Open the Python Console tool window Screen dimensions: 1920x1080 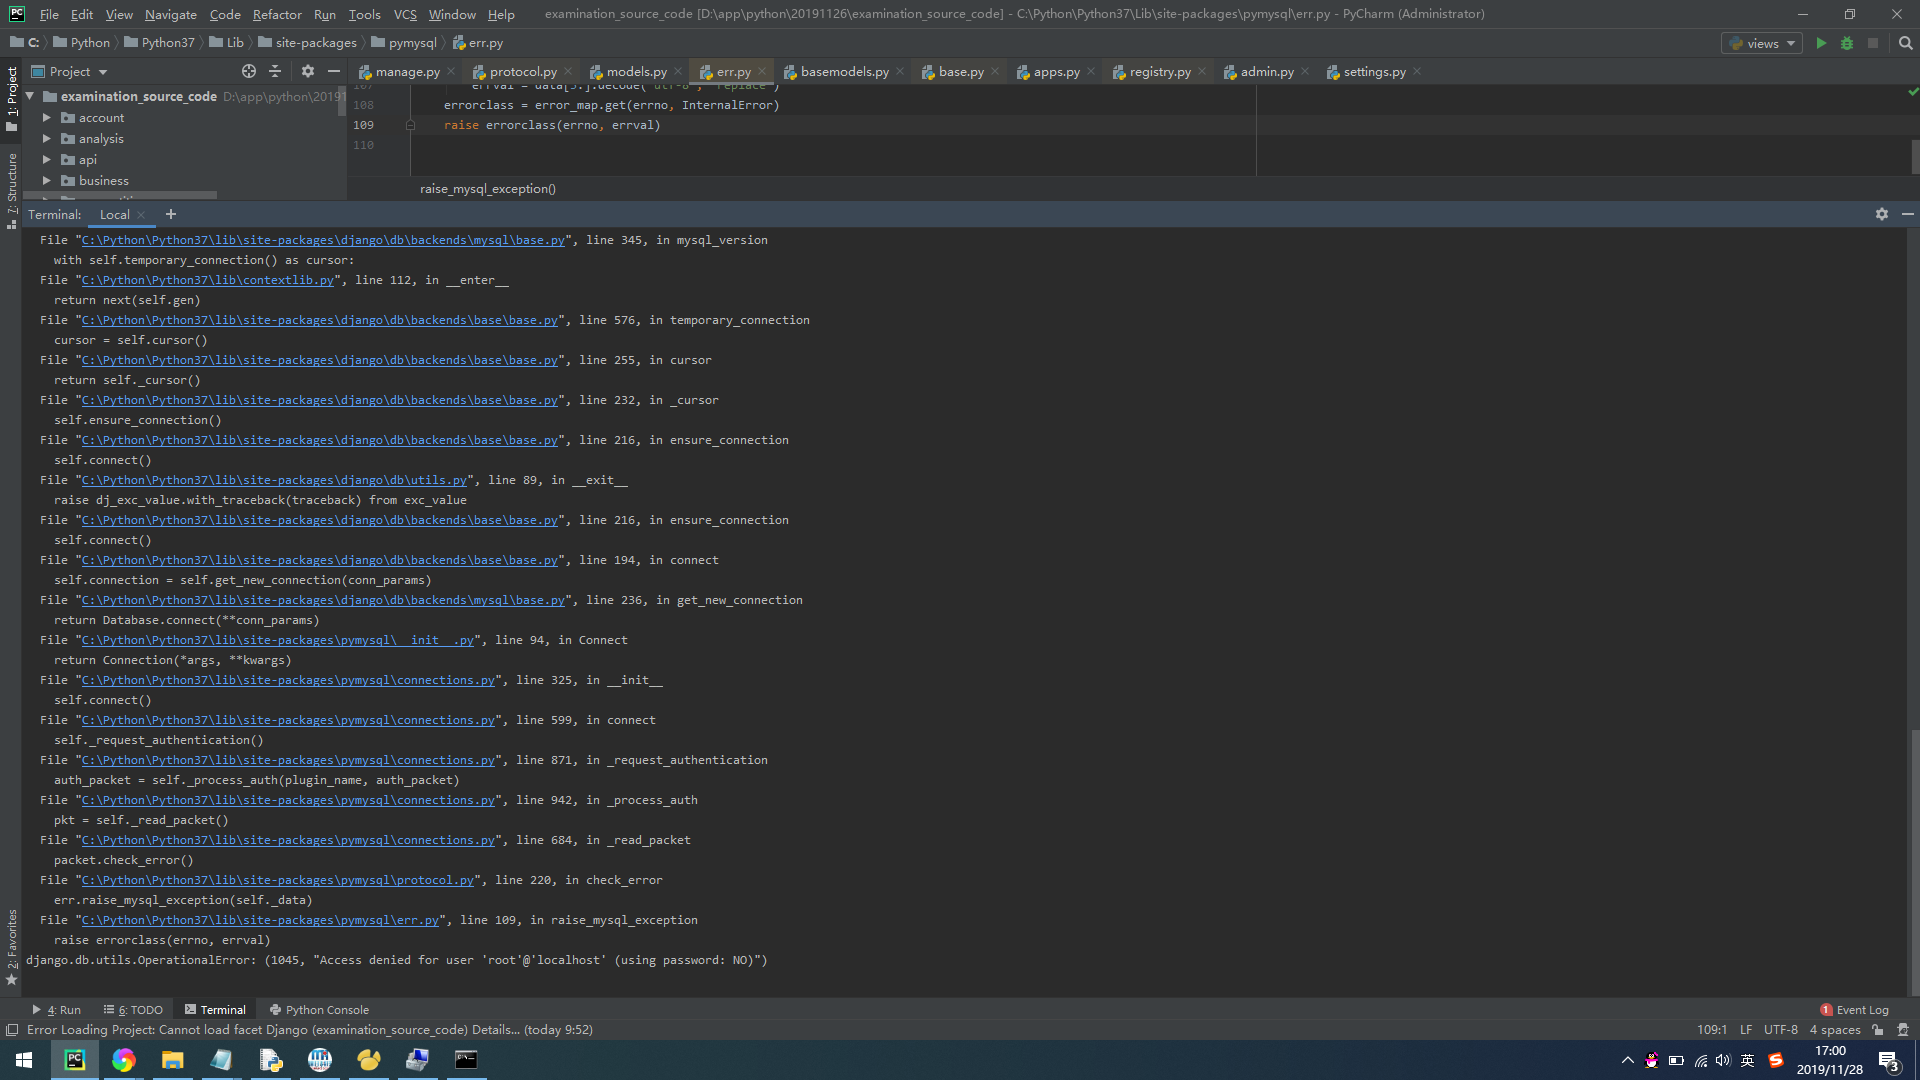pyautogui.click(x=319, y=1010)
